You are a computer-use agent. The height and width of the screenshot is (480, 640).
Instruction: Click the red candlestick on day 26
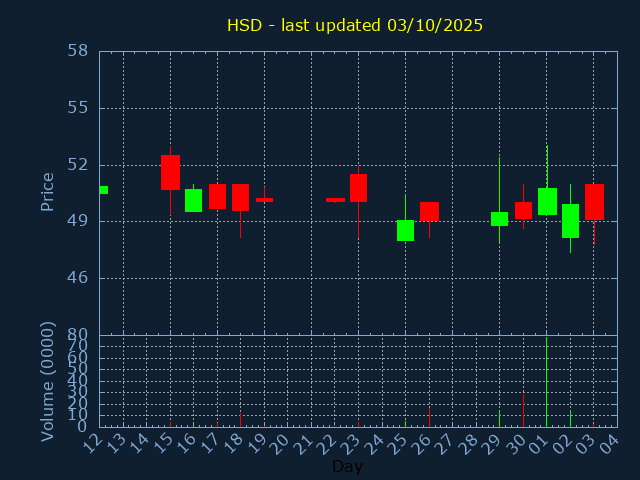pyautogui.click(x=429, y=211)
